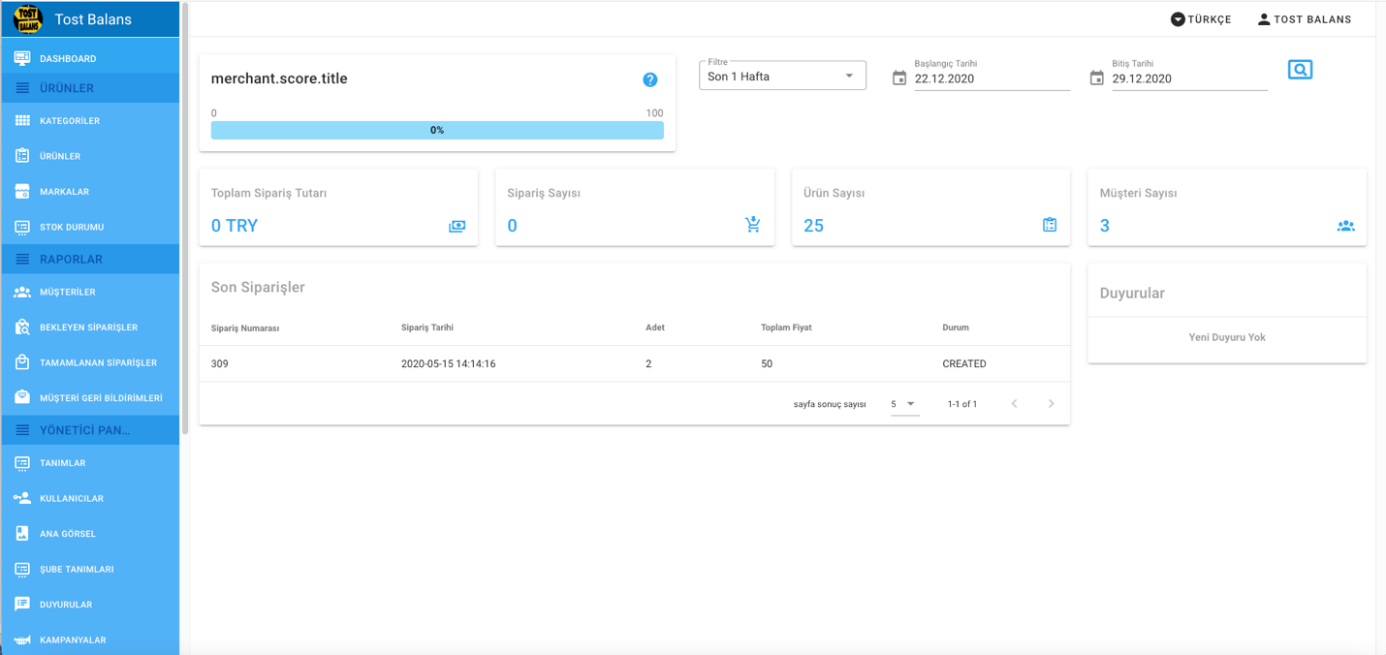Collapse the Ürünler sidebar section

coord(90,88)
